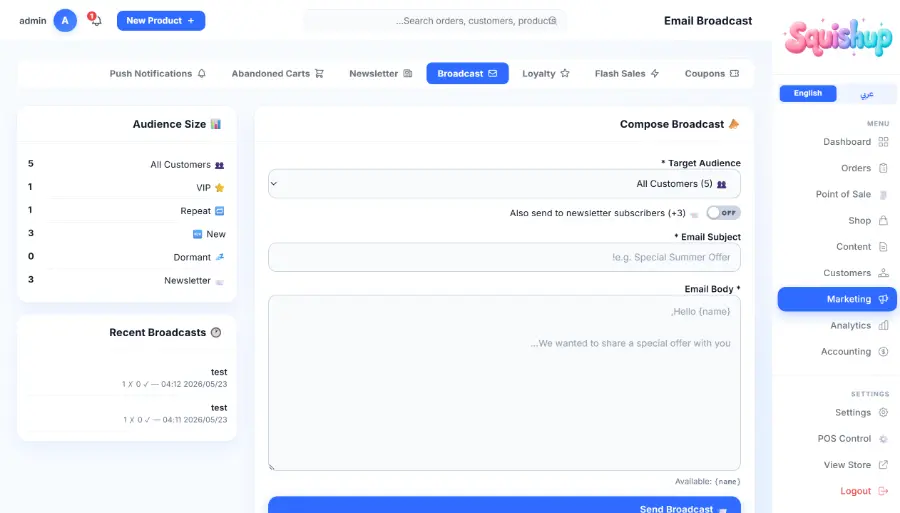Click the Email Body text area
The height and width of the screenshot is (513, 900).
point(504,383)
